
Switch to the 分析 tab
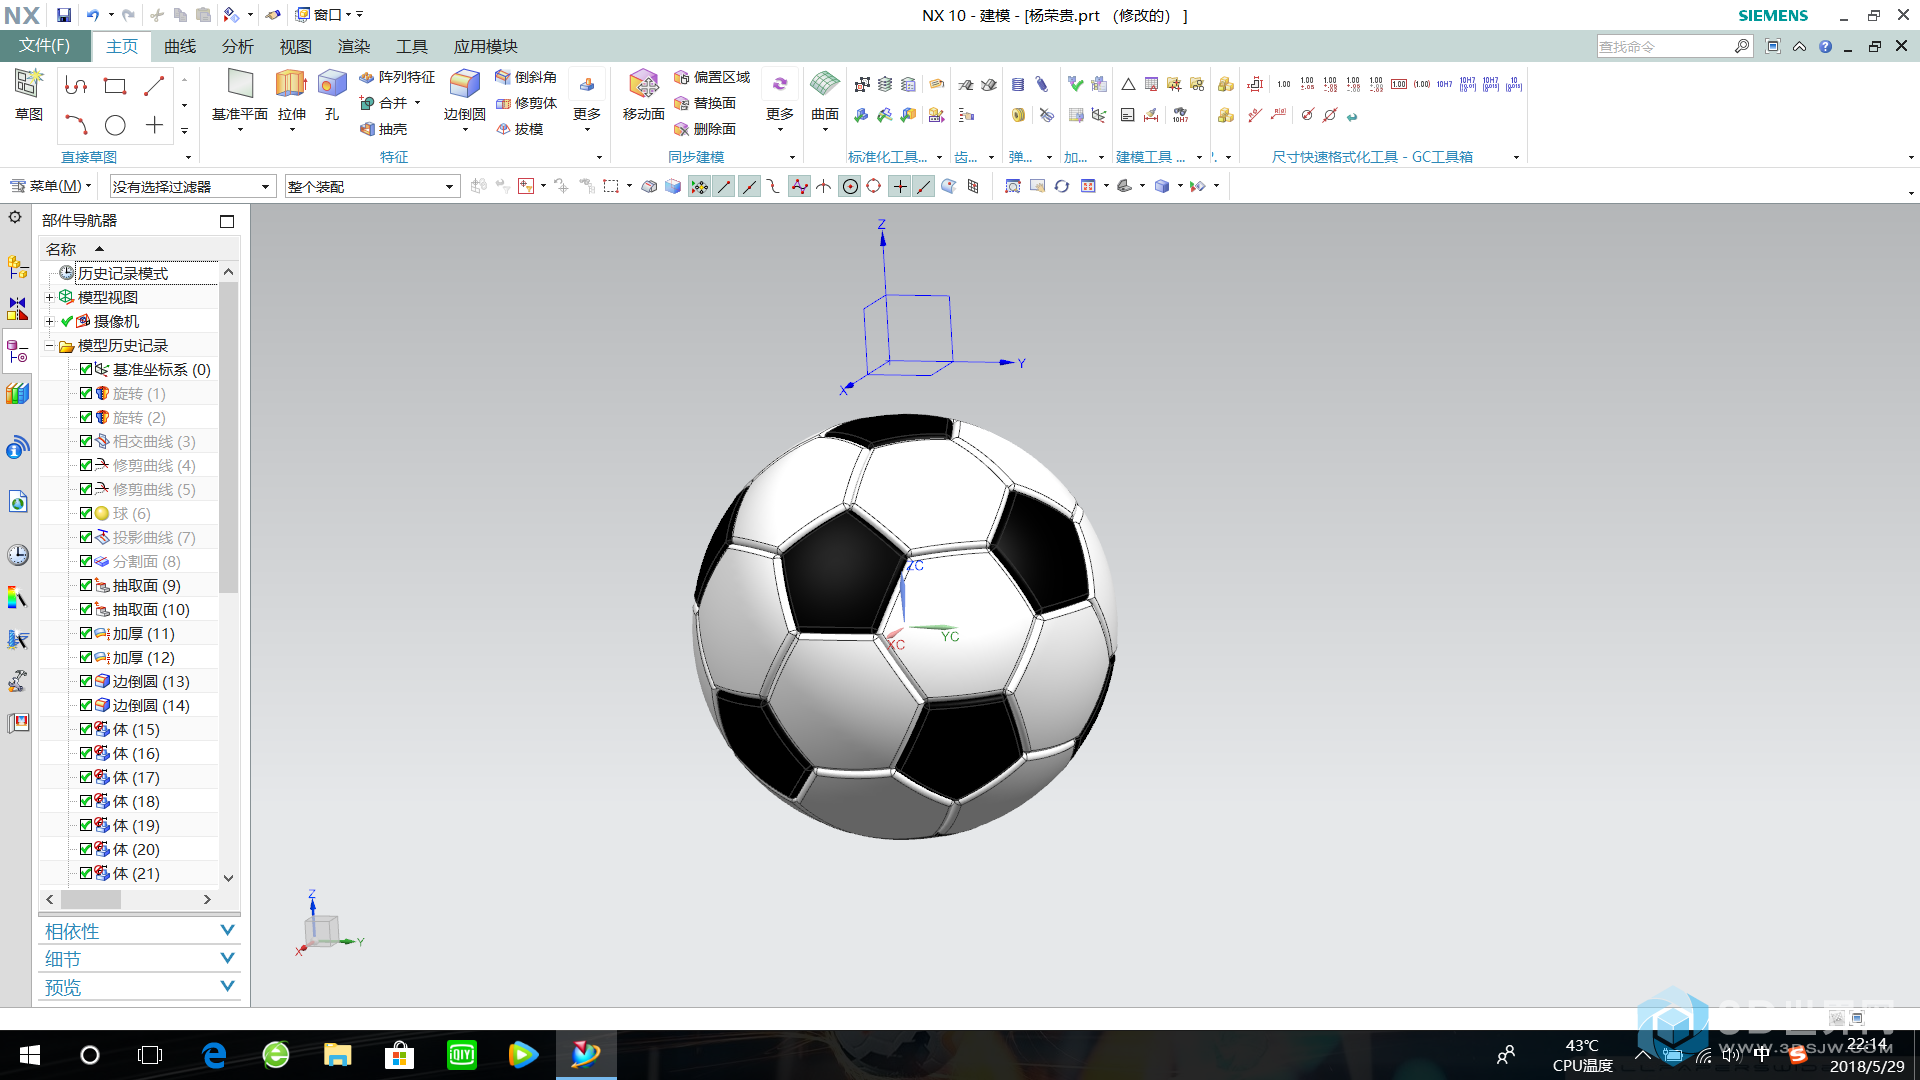[238, 47]
